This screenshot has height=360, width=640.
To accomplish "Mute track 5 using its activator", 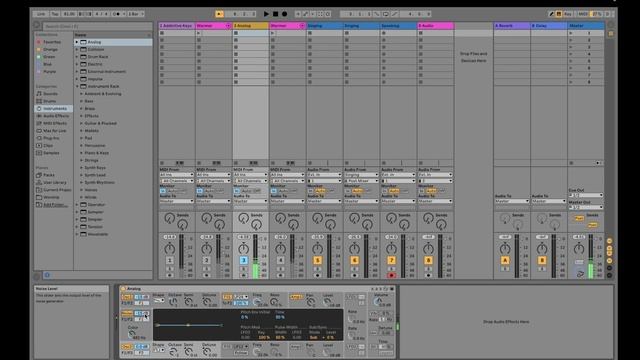I will [x=318, y=260].
